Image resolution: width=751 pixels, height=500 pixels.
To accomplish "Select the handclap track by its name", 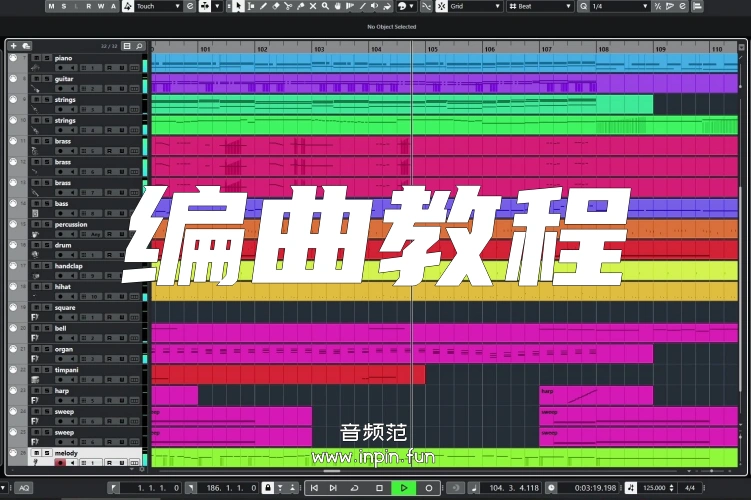I will coord(68,266).
